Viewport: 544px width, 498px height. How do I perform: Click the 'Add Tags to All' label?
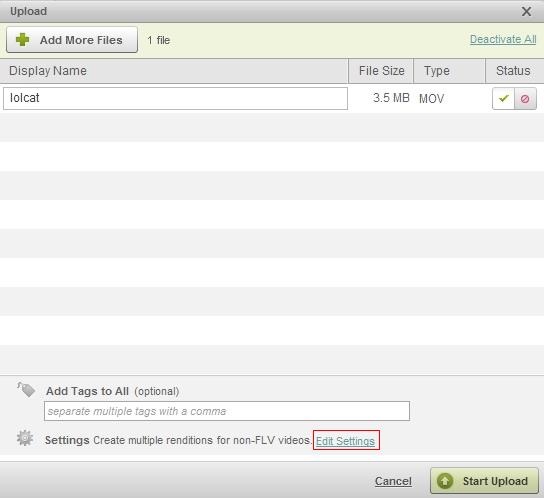tap(87, 391)
